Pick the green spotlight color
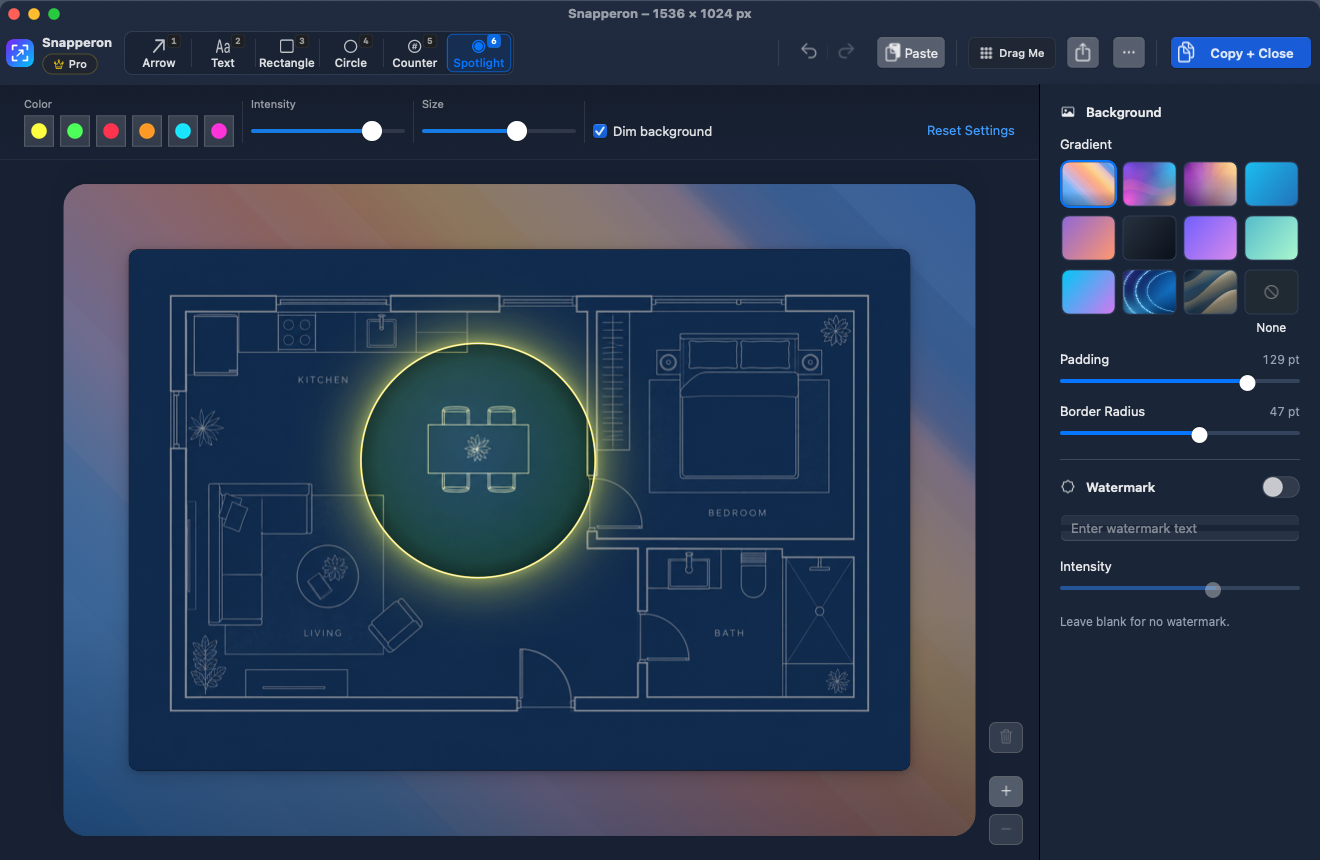This screenshot has width=1320, height=860. coord(75,131)
